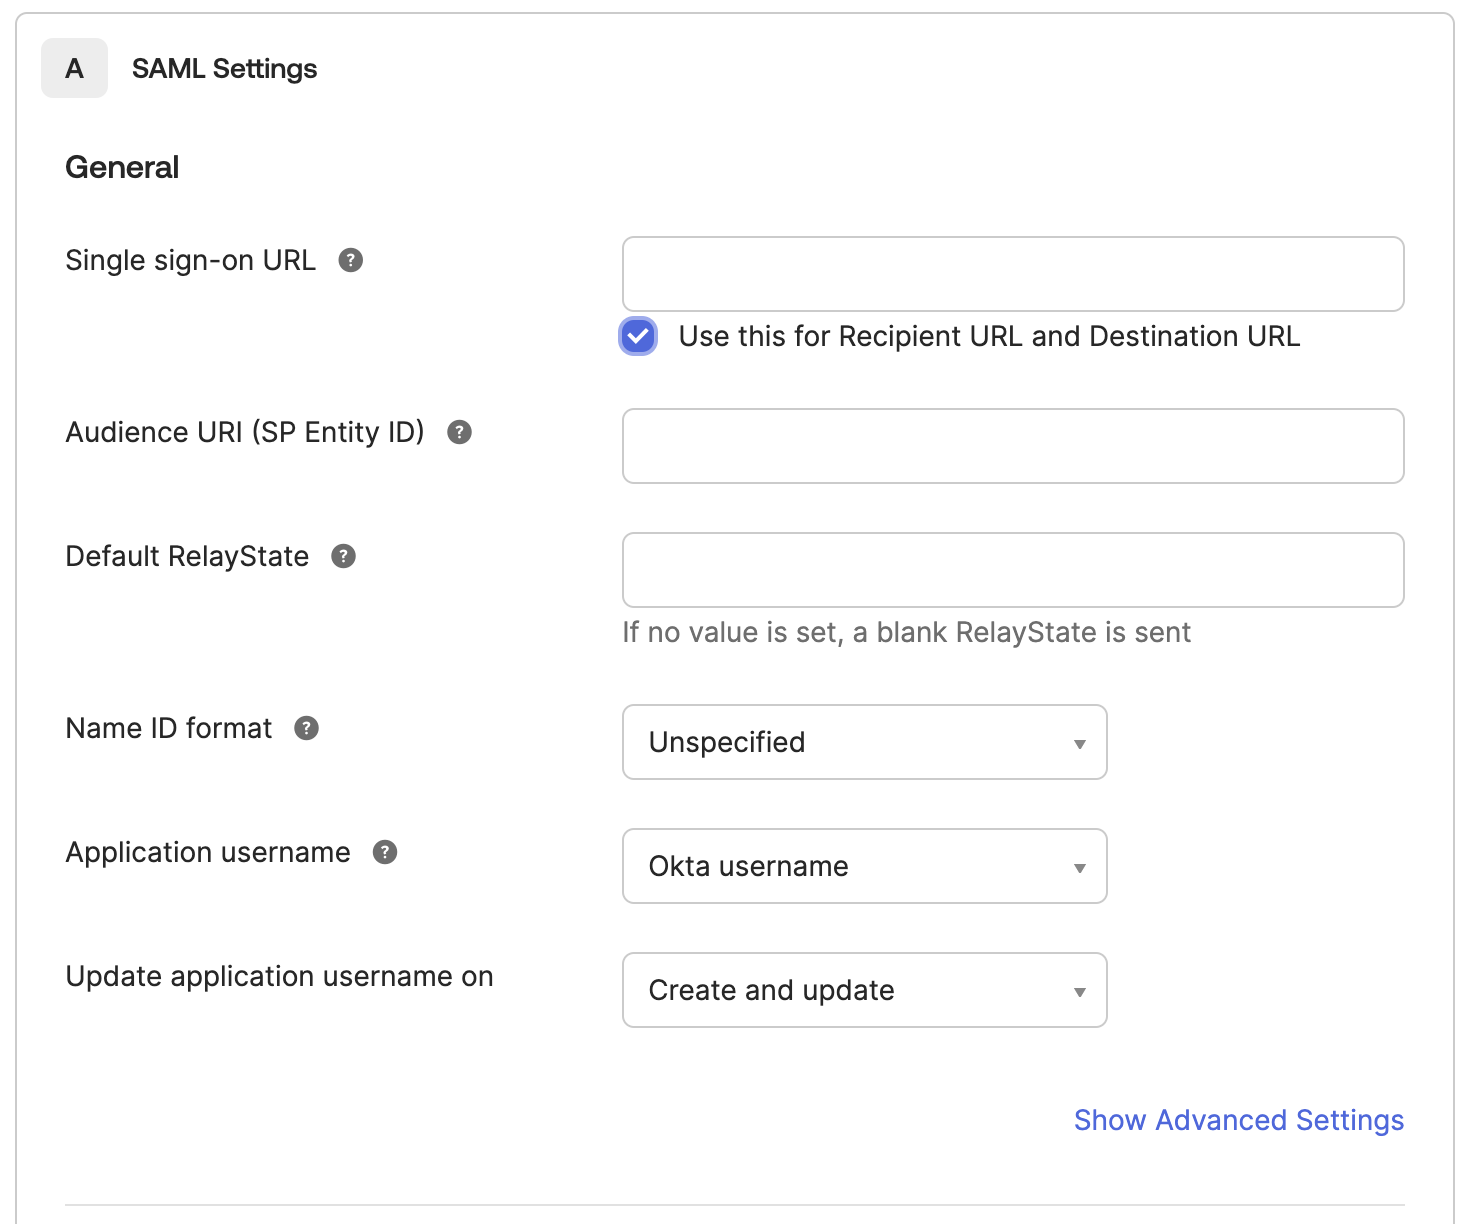Click the blank RelayState hint text
This screenshot has height=1224, width=1472.
(x=906, y=632)
